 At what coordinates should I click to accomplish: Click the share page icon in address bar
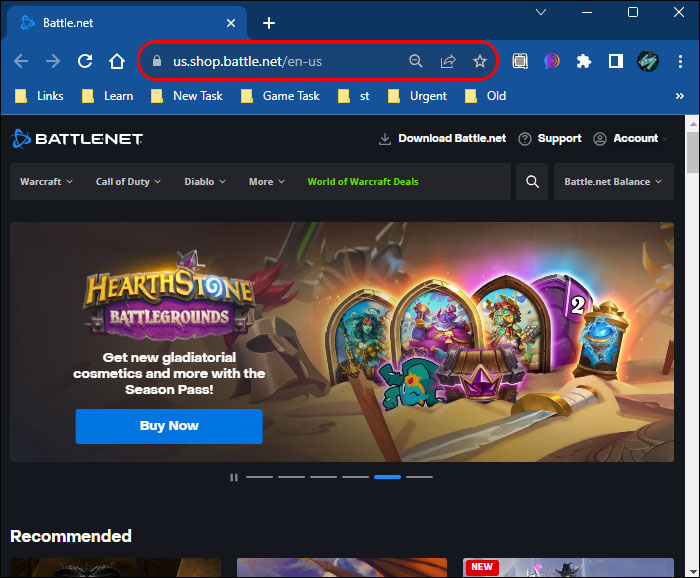click(x=448, y=61)
